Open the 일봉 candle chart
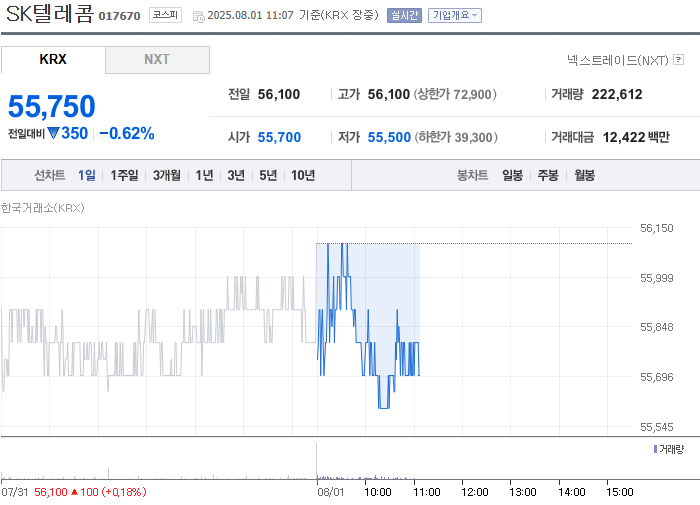 pyautogui.click(x=512, y=175)
